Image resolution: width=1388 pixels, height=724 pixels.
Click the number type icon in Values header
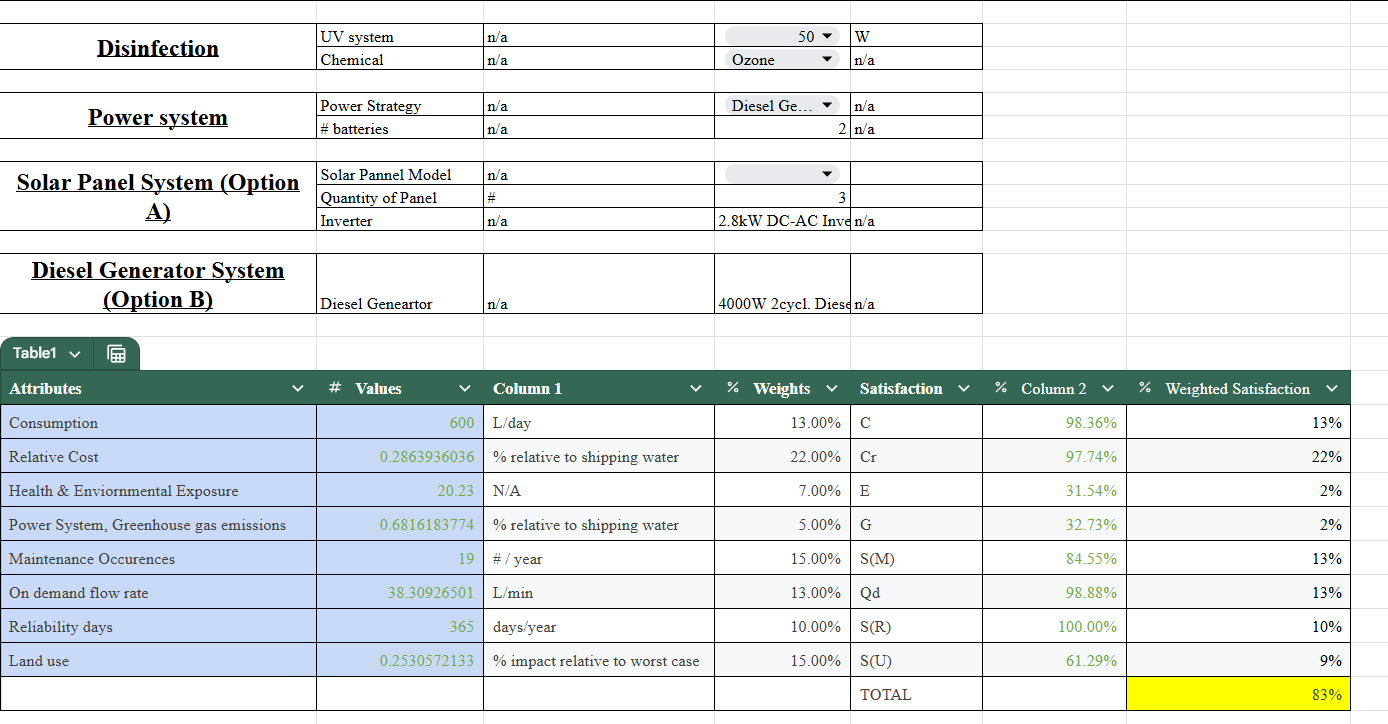click(336, 388)
